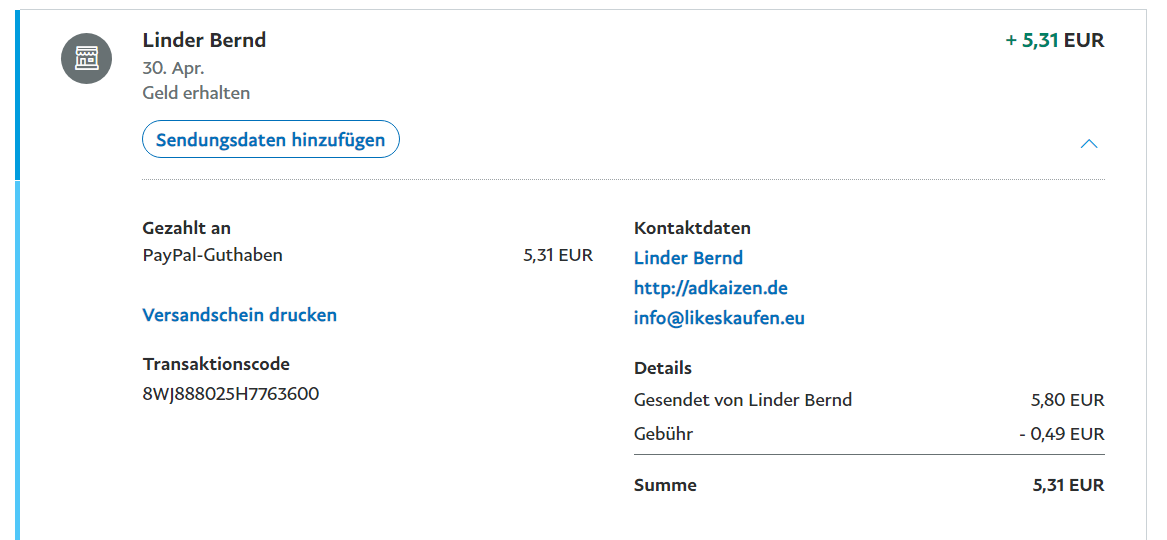1167x540 pixels.
Task: Click the - 0,49 EUR fee amount
Action: coord(1061,434)
